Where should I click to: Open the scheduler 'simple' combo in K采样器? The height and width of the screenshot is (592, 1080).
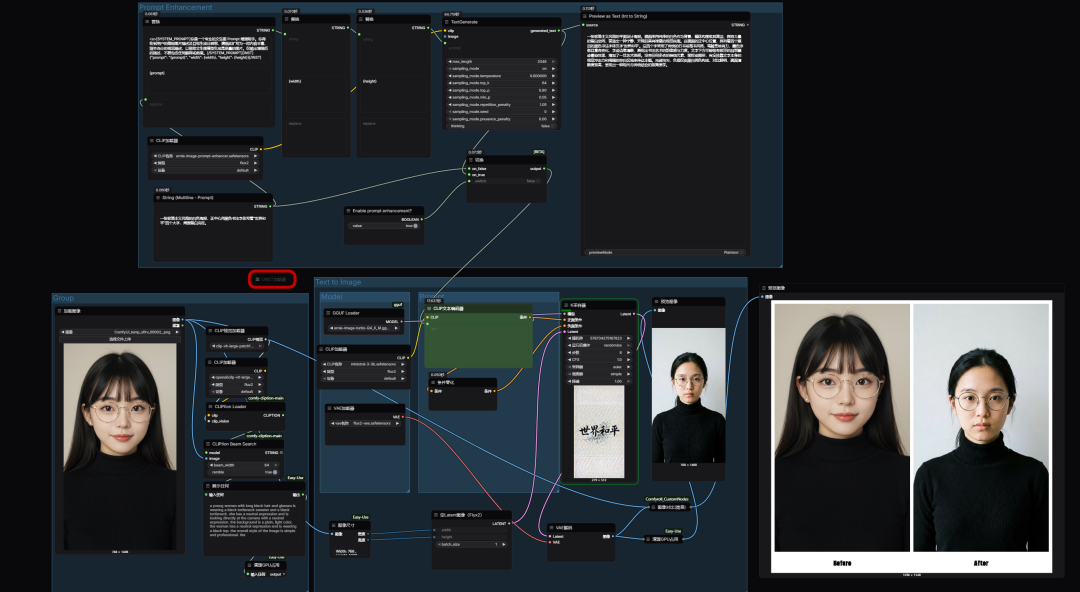599,374
